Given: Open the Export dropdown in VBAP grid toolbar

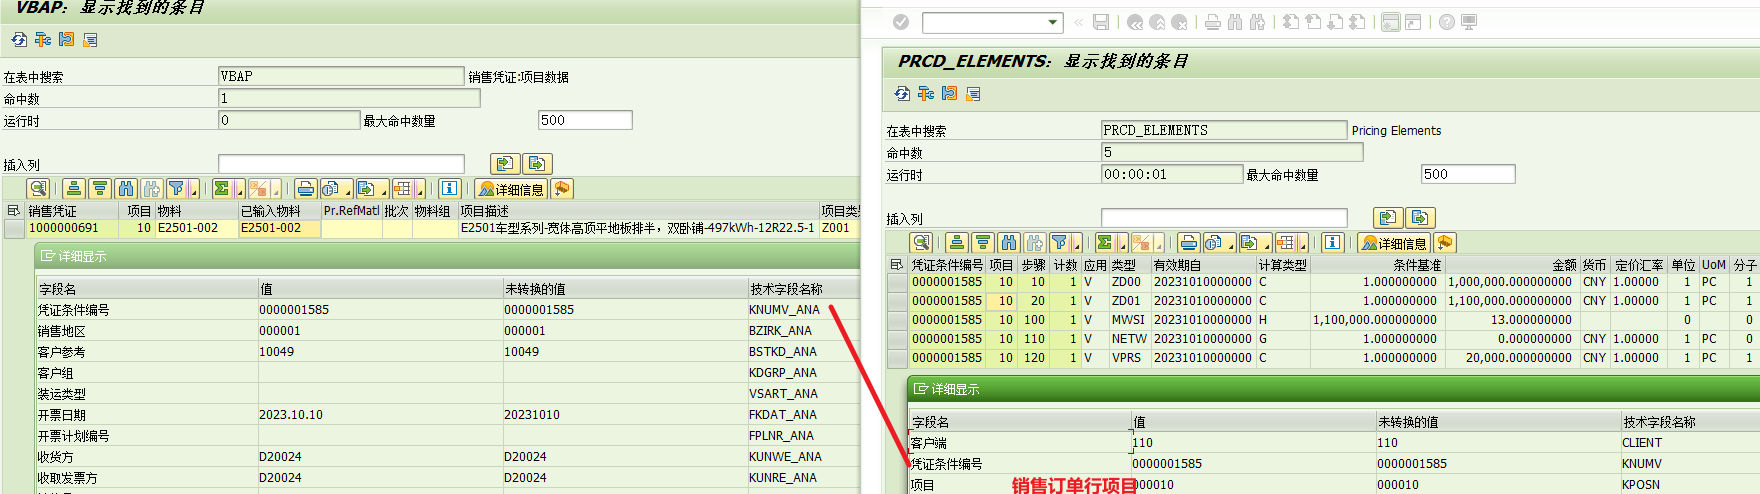Looking at the screenshot, I should point(373,188).
